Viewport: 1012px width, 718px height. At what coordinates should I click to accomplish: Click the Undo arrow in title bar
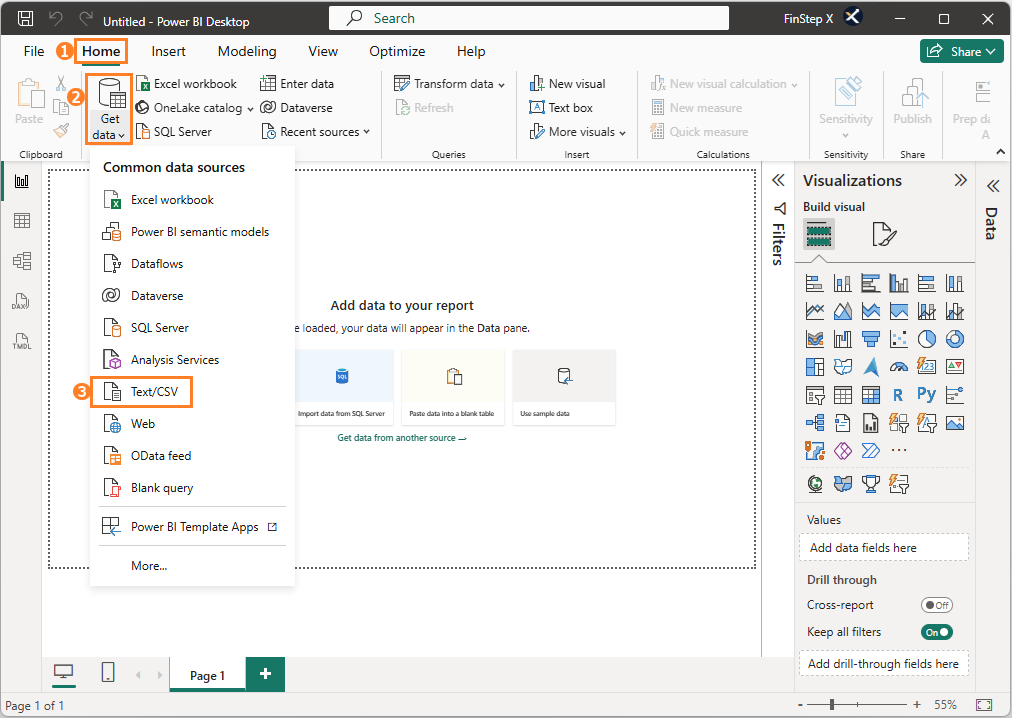(56, 19)
